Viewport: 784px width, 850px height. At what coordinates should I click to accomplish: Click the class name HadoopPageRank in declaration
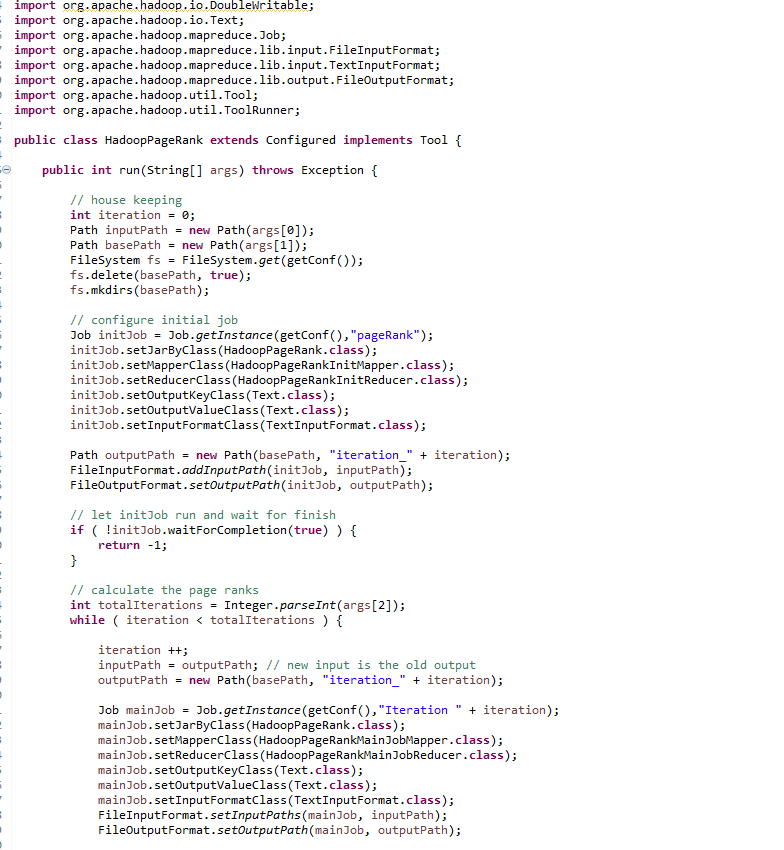(154, 140)
